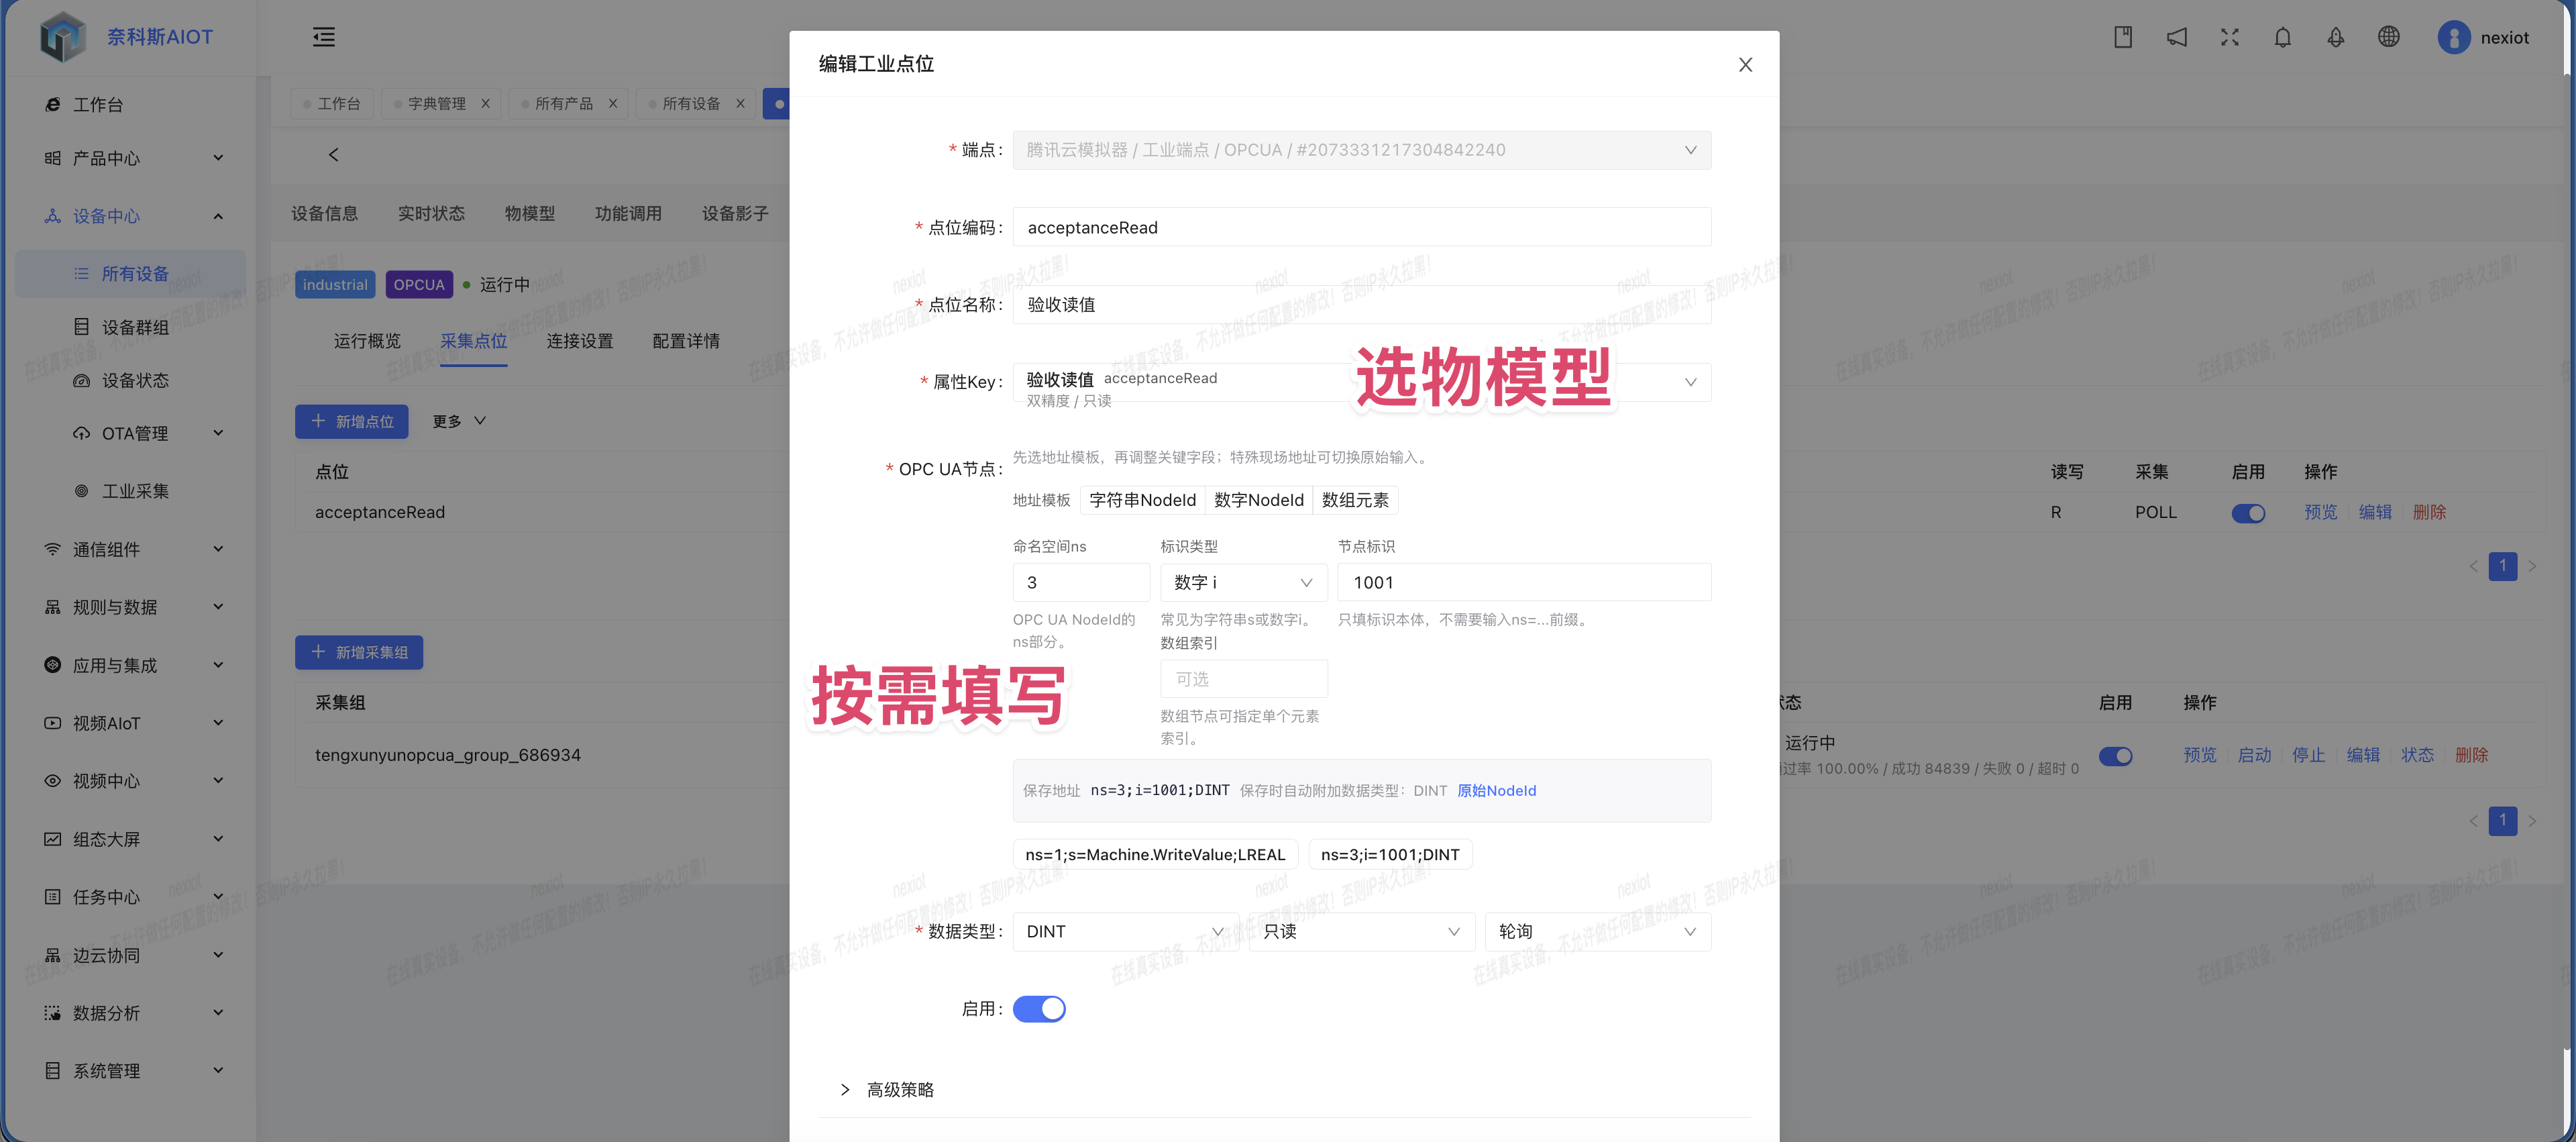Click the 数组索引 optional input
The height and width of the screenshot is (1142, 2576).
point(1243,679)
